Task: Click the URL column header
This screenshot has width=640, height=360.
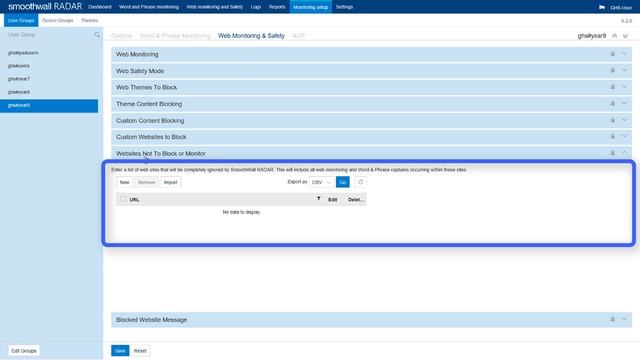Action: 134,200
